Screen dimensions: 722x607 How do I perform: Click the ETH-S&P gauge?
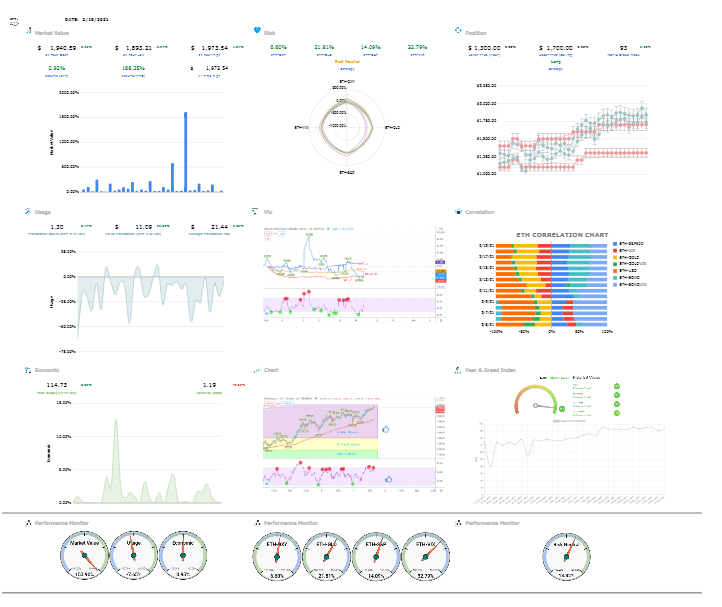point(376,556)
